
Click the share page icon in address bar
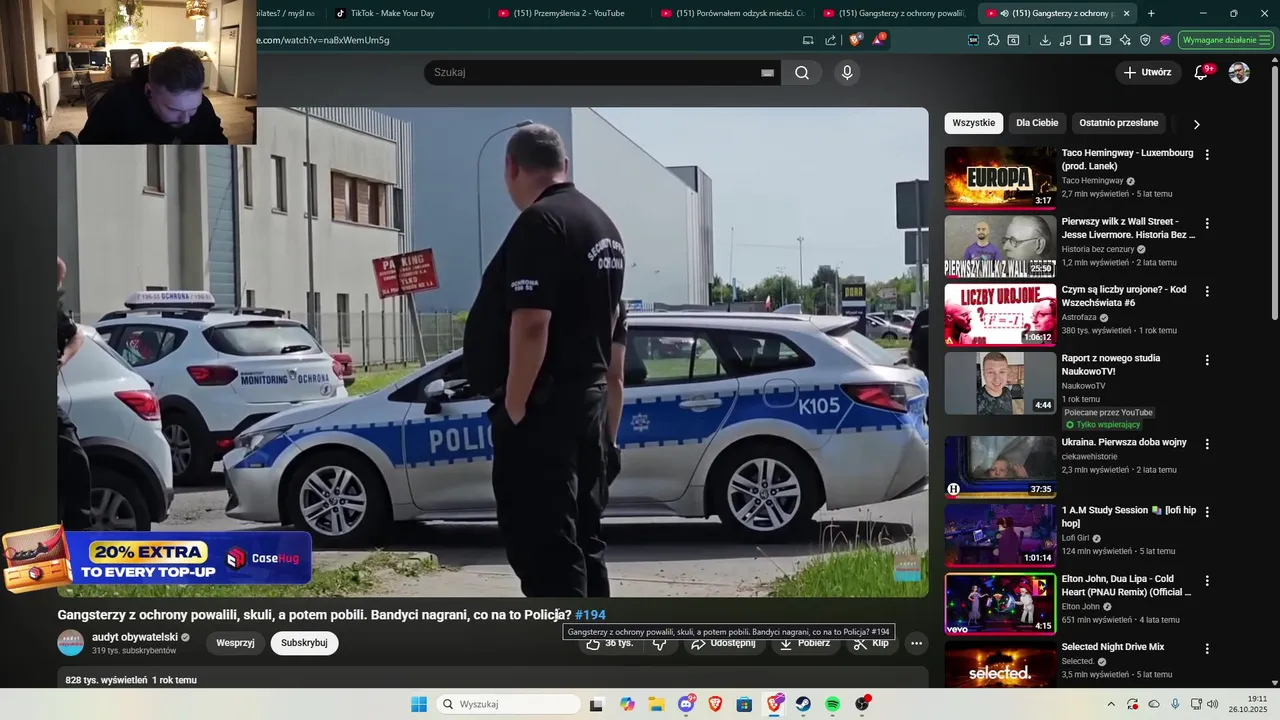point(830,40)
